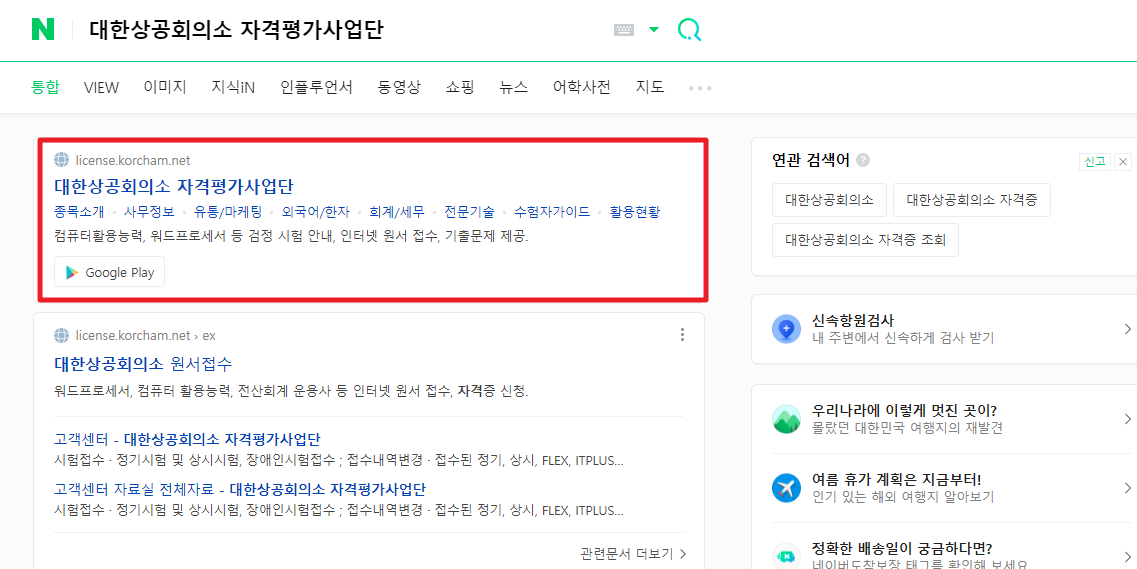Expand more tabs with three-dot icon
This screenshot has width=1137, height=569.
(700, 88)
